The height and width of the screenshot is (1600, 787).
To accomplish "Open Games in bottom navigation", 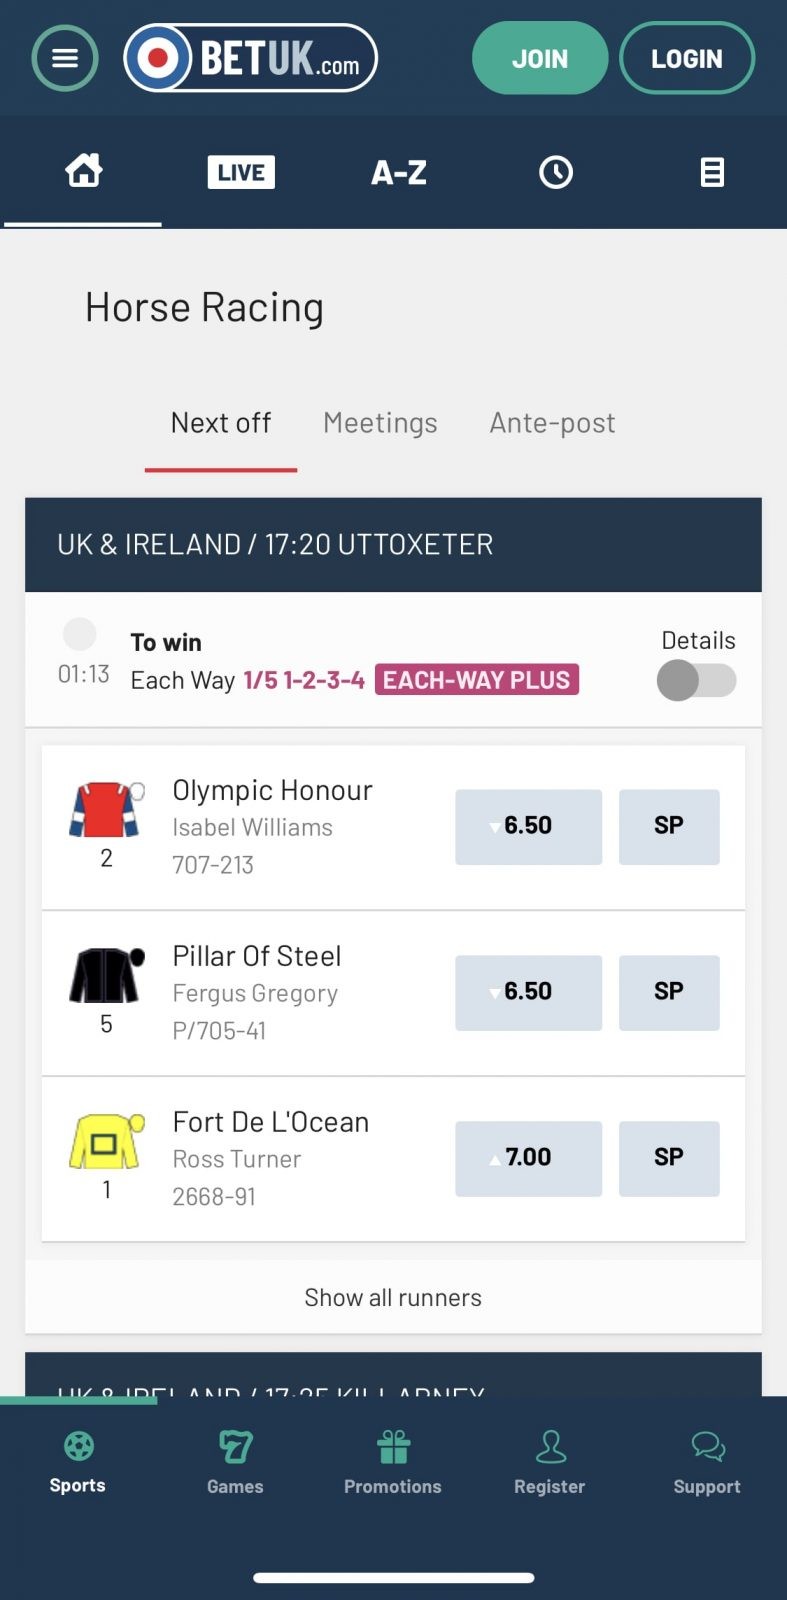I will pos(235,1461).
